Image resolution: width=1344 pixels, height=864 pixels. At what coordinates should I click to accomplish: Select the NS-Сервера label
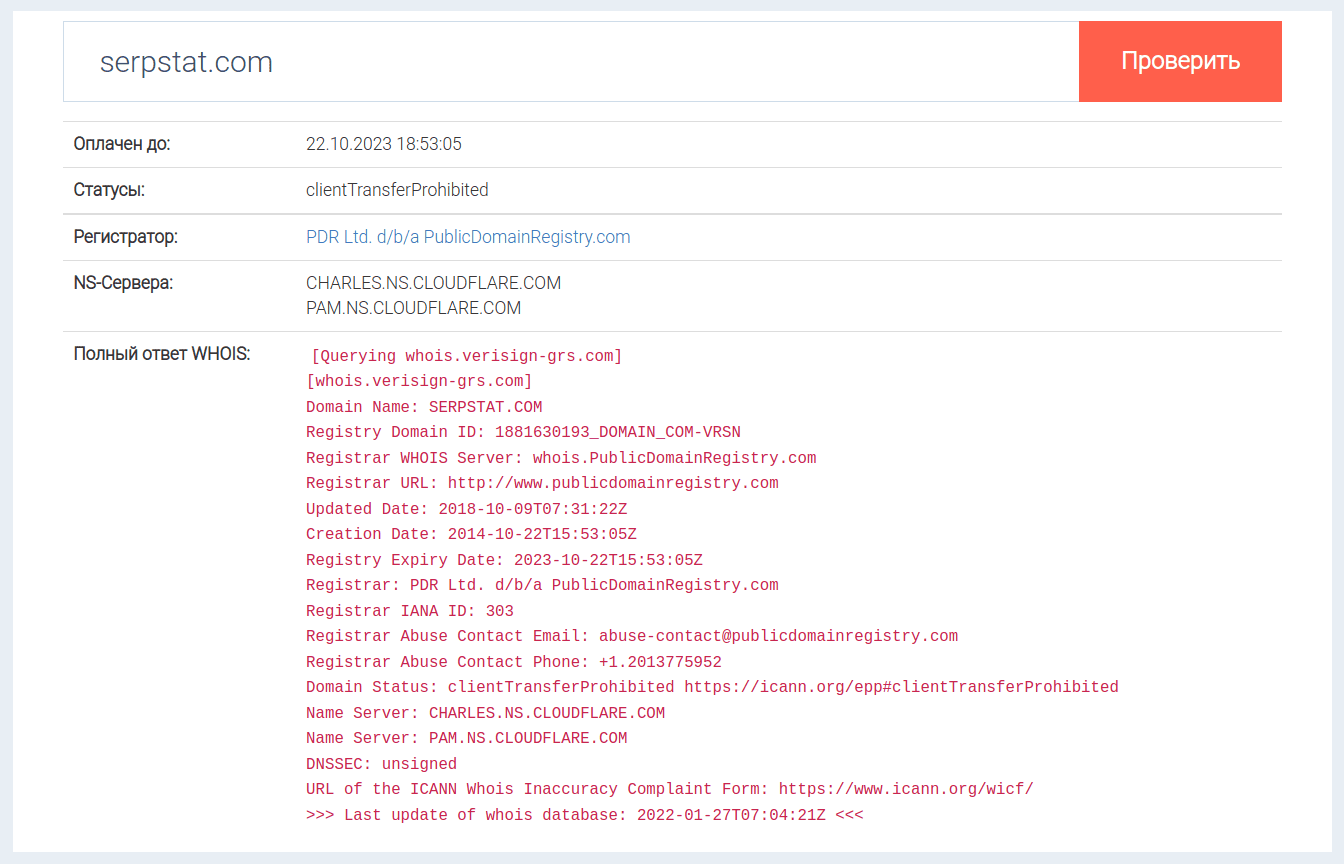[x=123, y=283]
